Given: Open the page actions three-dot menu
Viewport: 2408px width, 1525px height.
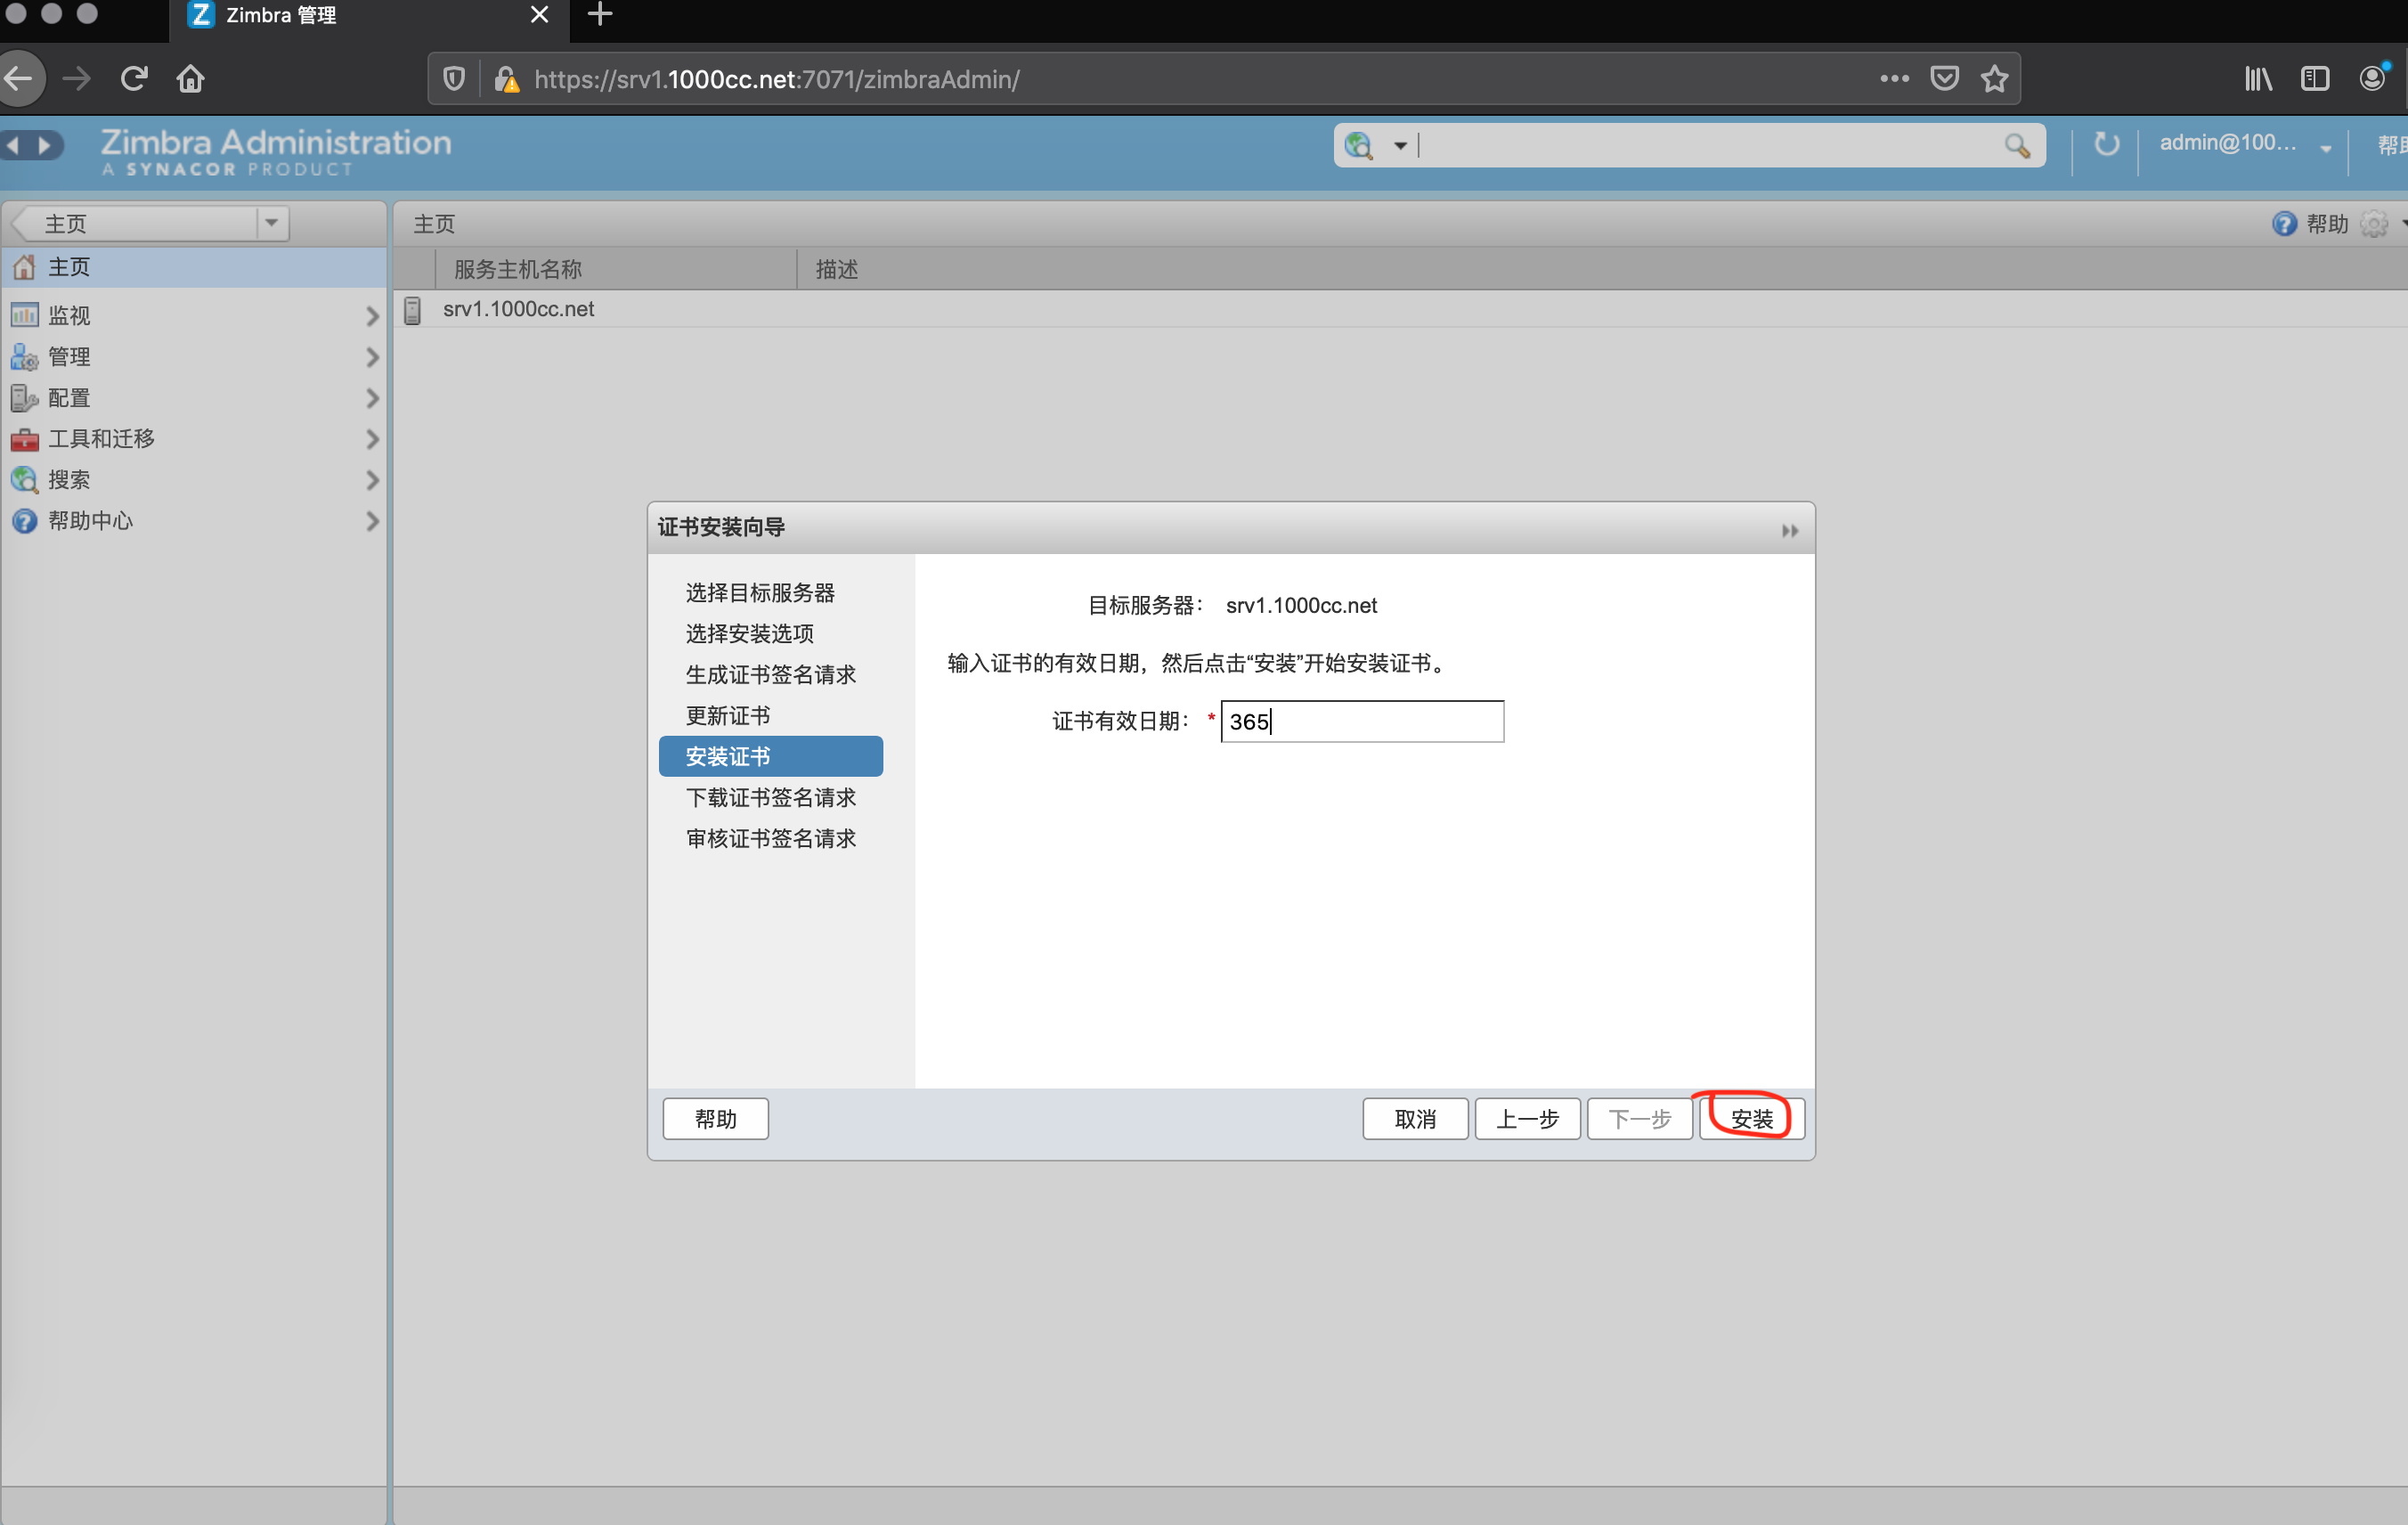Looking at the screenshot, I should [1894, 78].
